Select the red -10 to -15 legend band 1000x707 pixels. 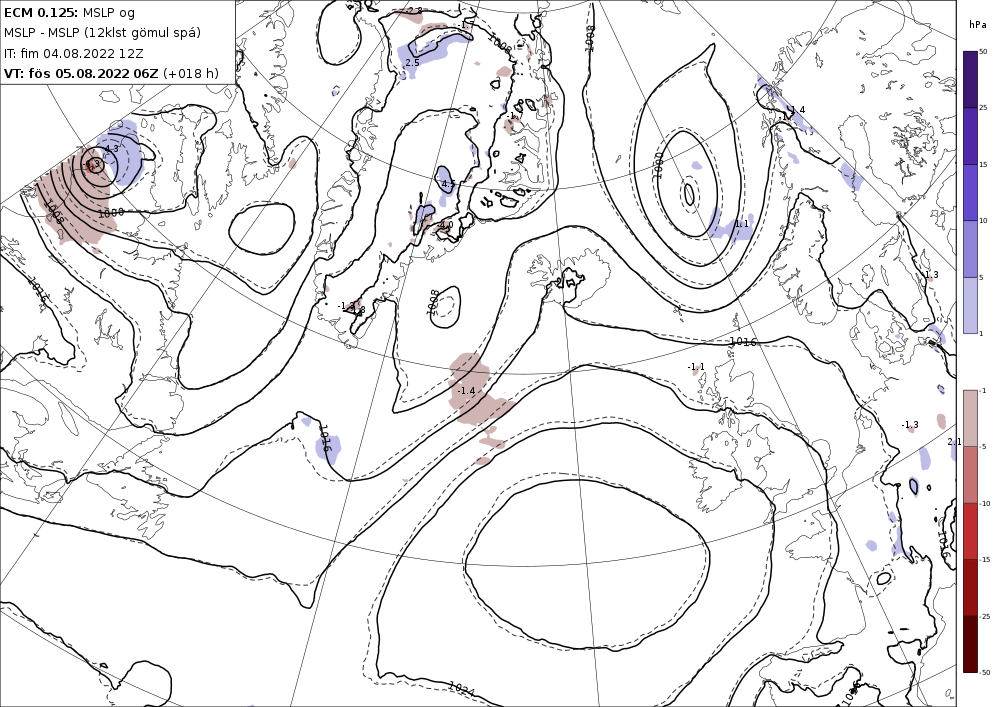pos(970,531)
